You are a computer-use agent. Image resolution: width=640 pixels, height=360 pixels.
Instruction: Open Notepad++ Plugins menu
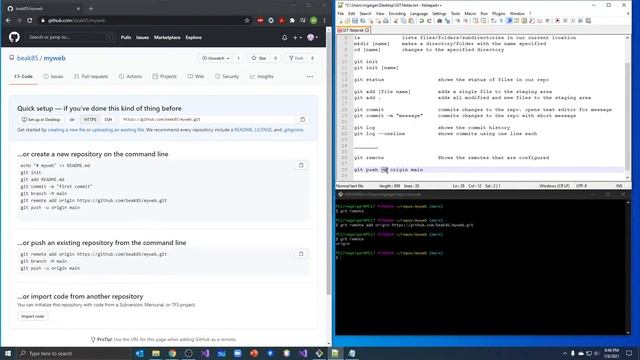coord(498,13)
